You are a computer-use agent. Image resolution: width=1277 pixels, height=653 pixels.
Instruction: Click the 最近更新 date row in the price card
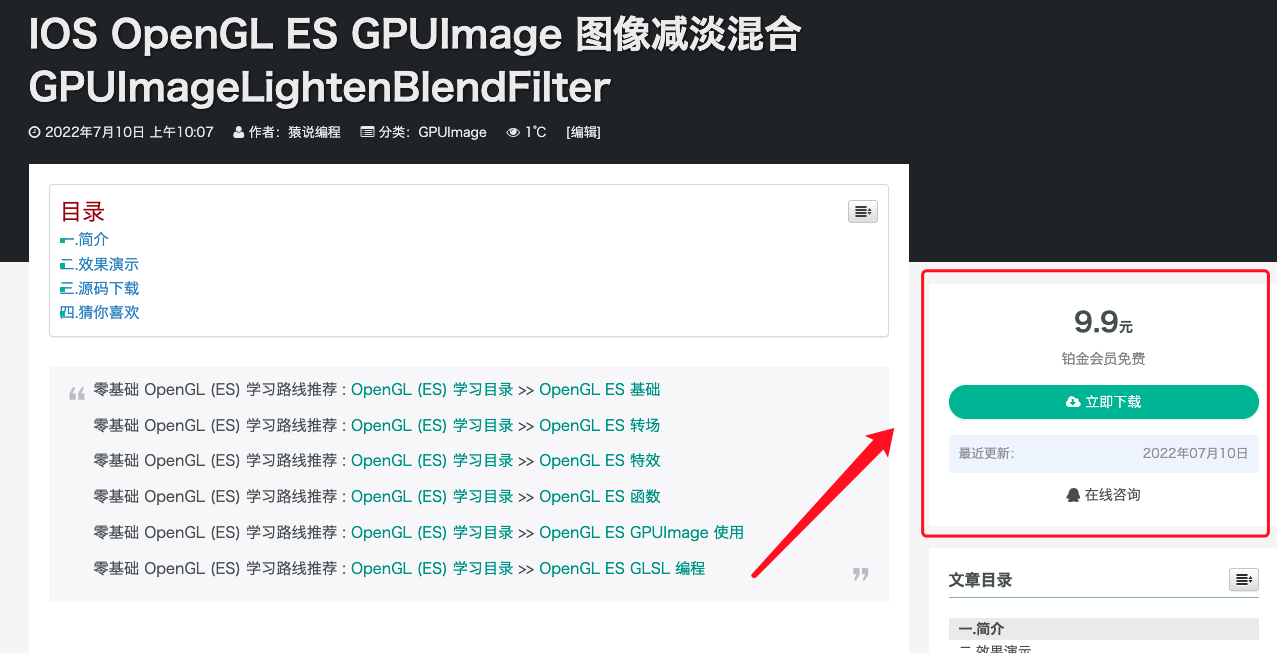(1103, 455)
